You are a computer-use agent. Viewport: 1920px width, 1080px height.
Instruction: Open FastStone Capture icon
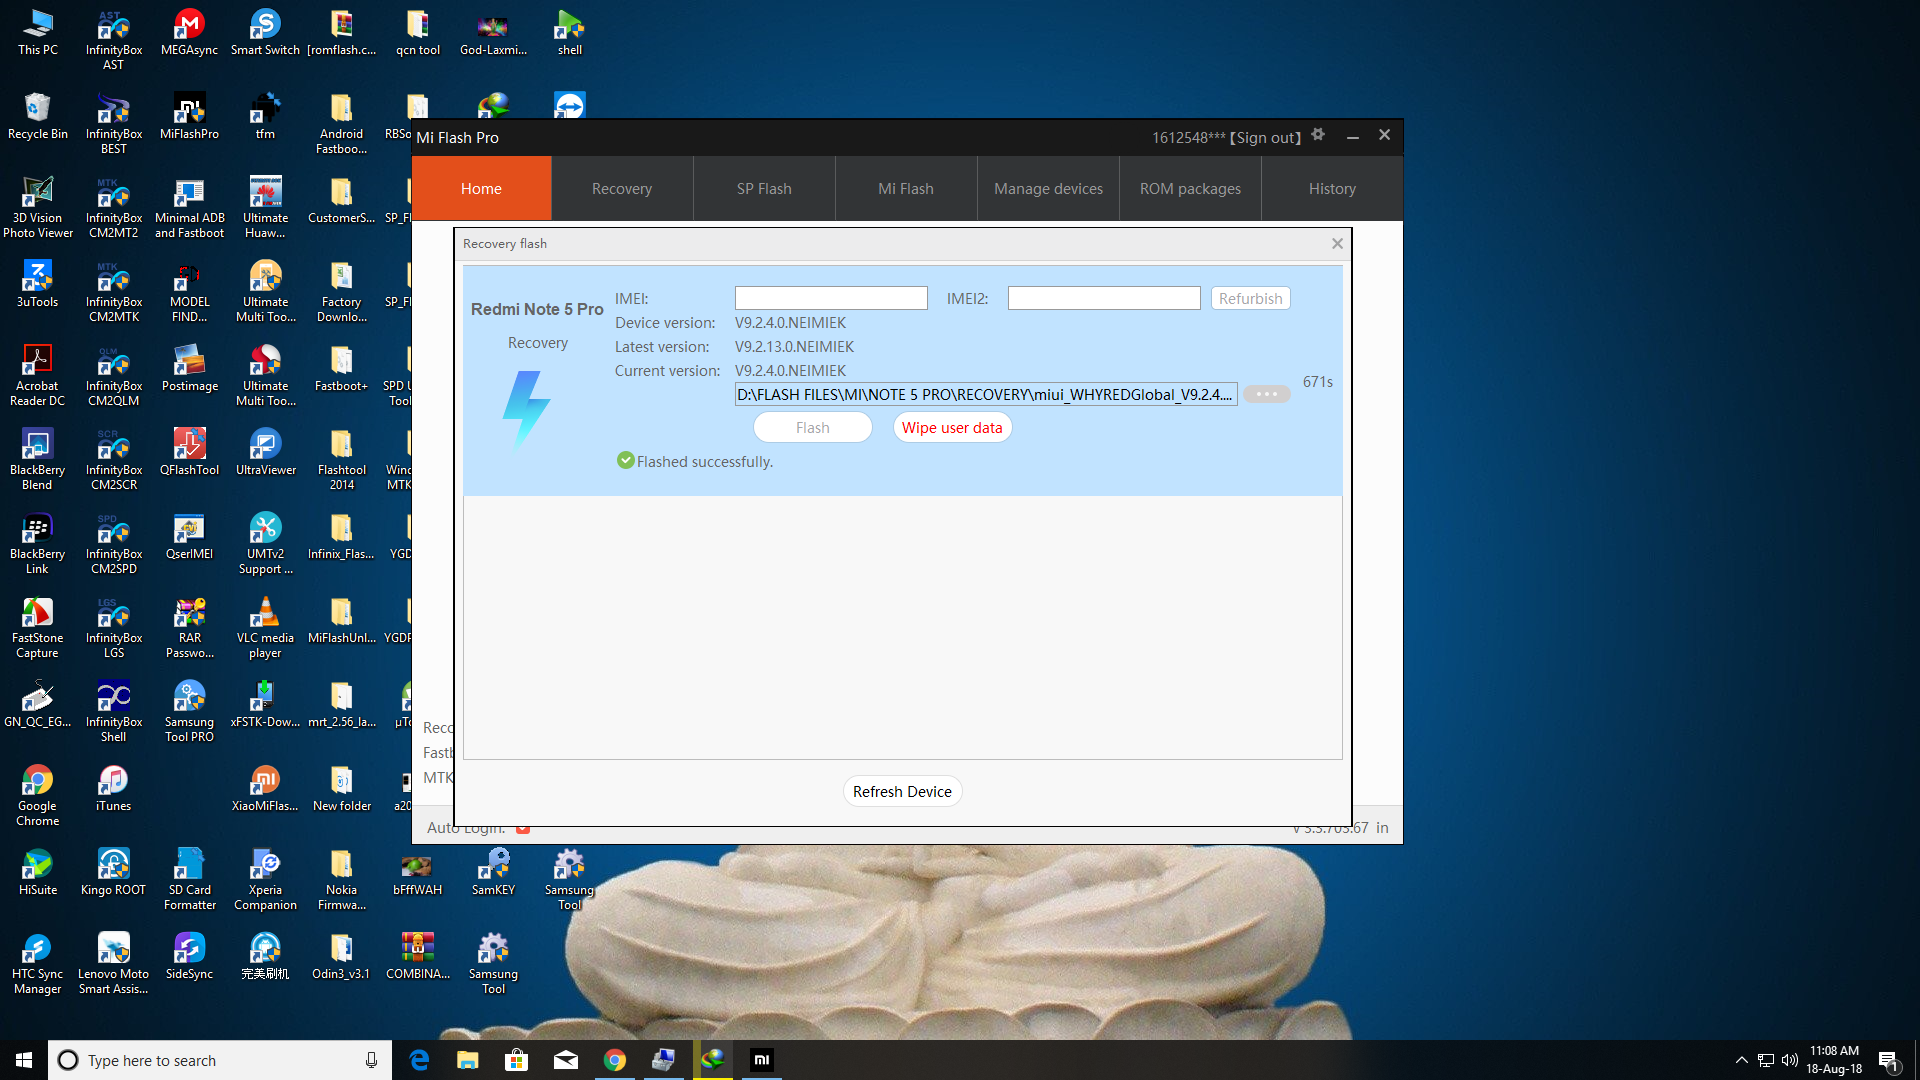pos(38,628)
